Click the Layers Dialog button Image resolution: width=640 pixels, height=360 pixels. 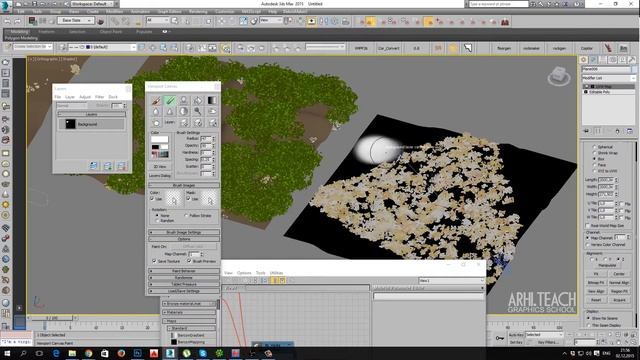160,176
